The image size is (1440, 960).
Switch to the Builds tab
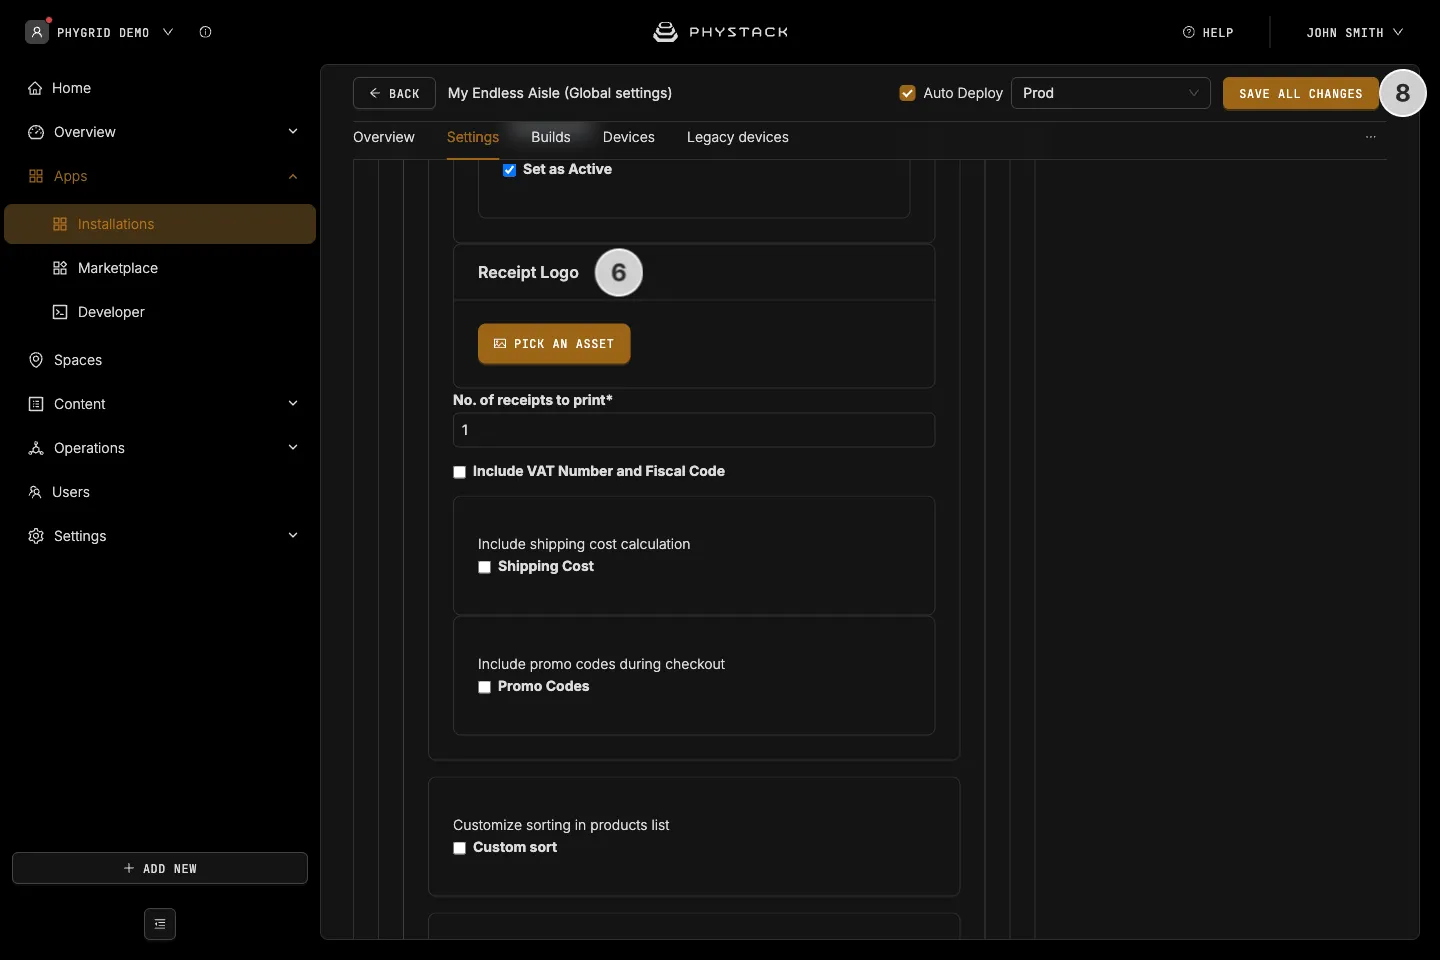(551, 137)
